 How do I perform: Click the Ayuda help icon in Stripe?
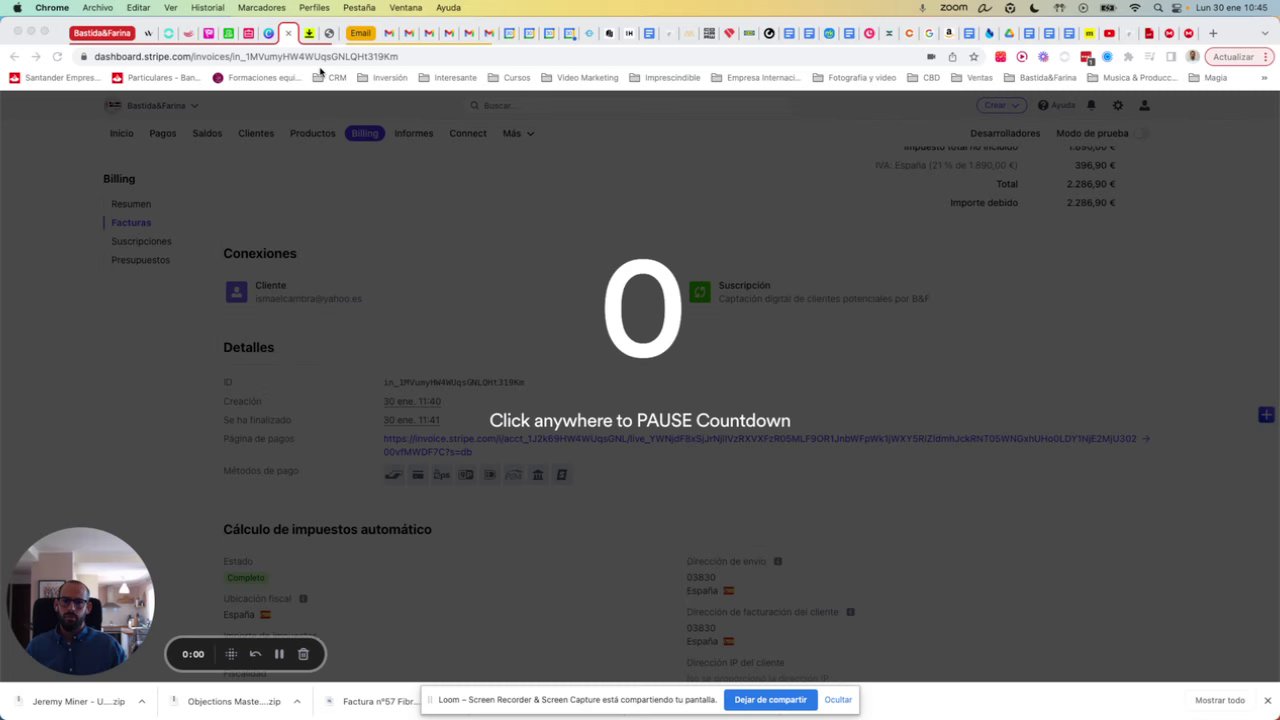pyautogui.click(x=1043, y=105)
